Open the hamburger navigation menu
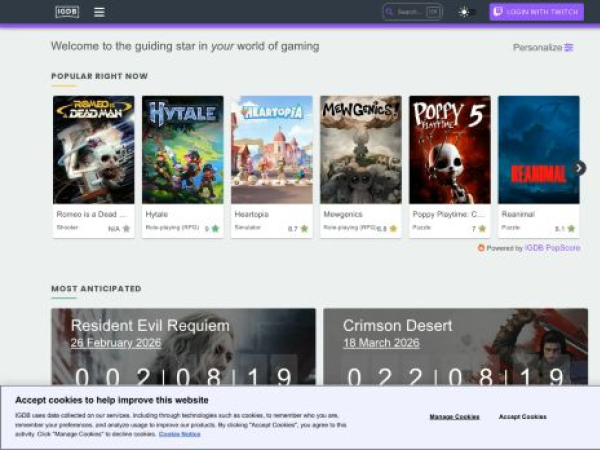 (x=99, y=12)
